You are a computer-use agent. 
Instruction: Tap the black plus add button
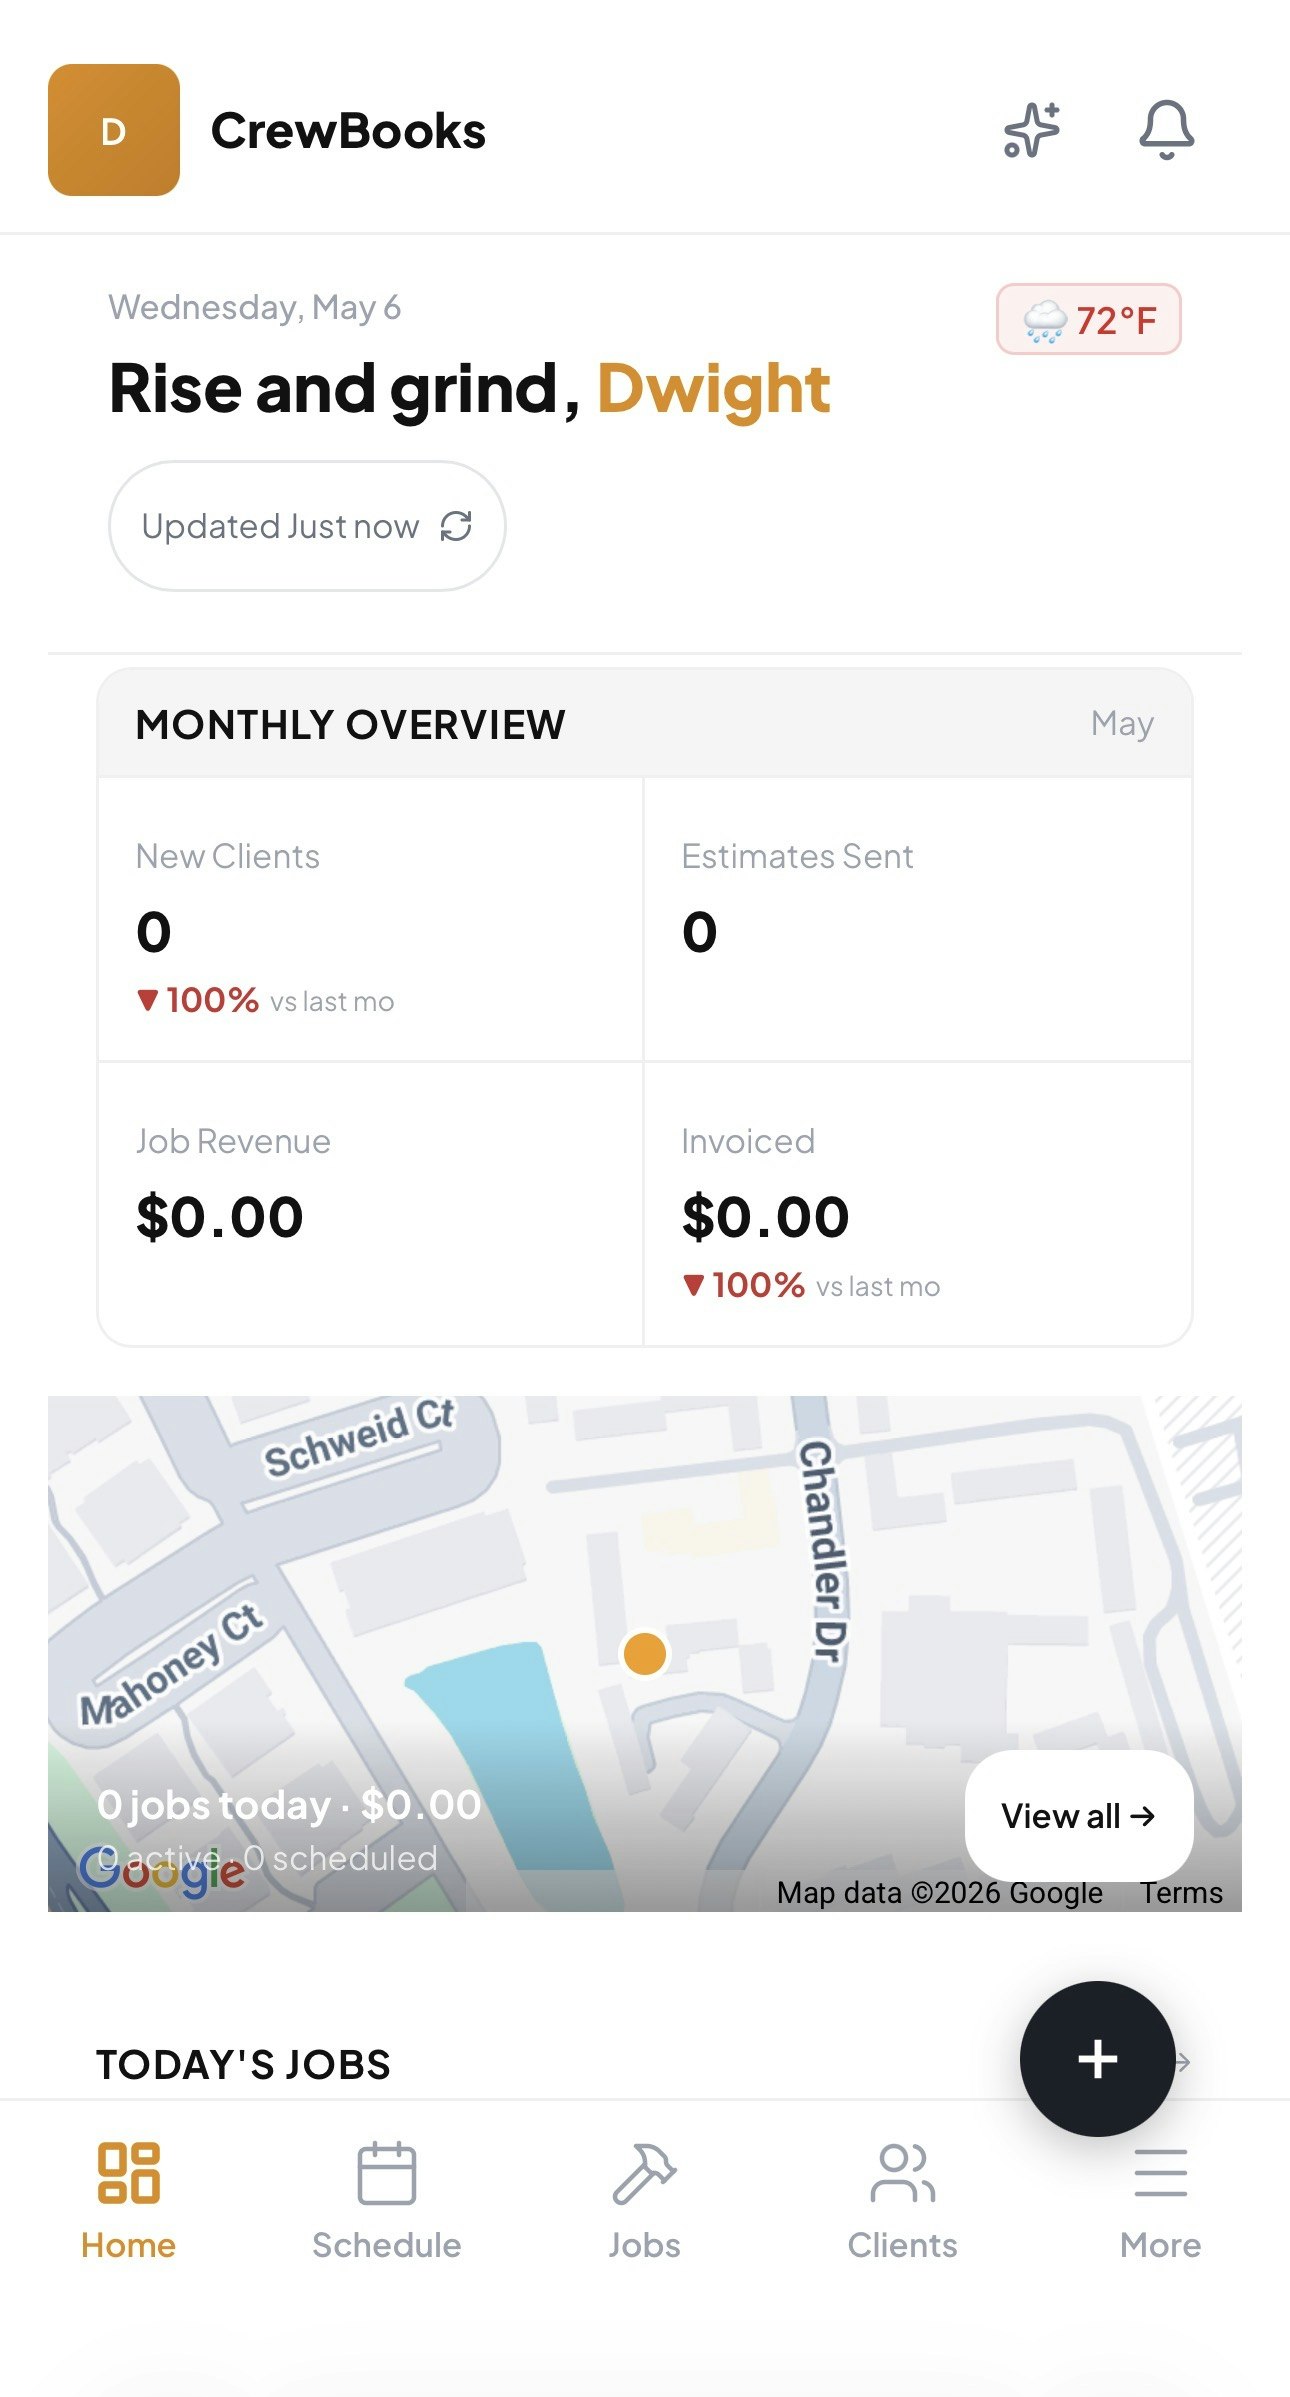click(x=1097, y=2059)
